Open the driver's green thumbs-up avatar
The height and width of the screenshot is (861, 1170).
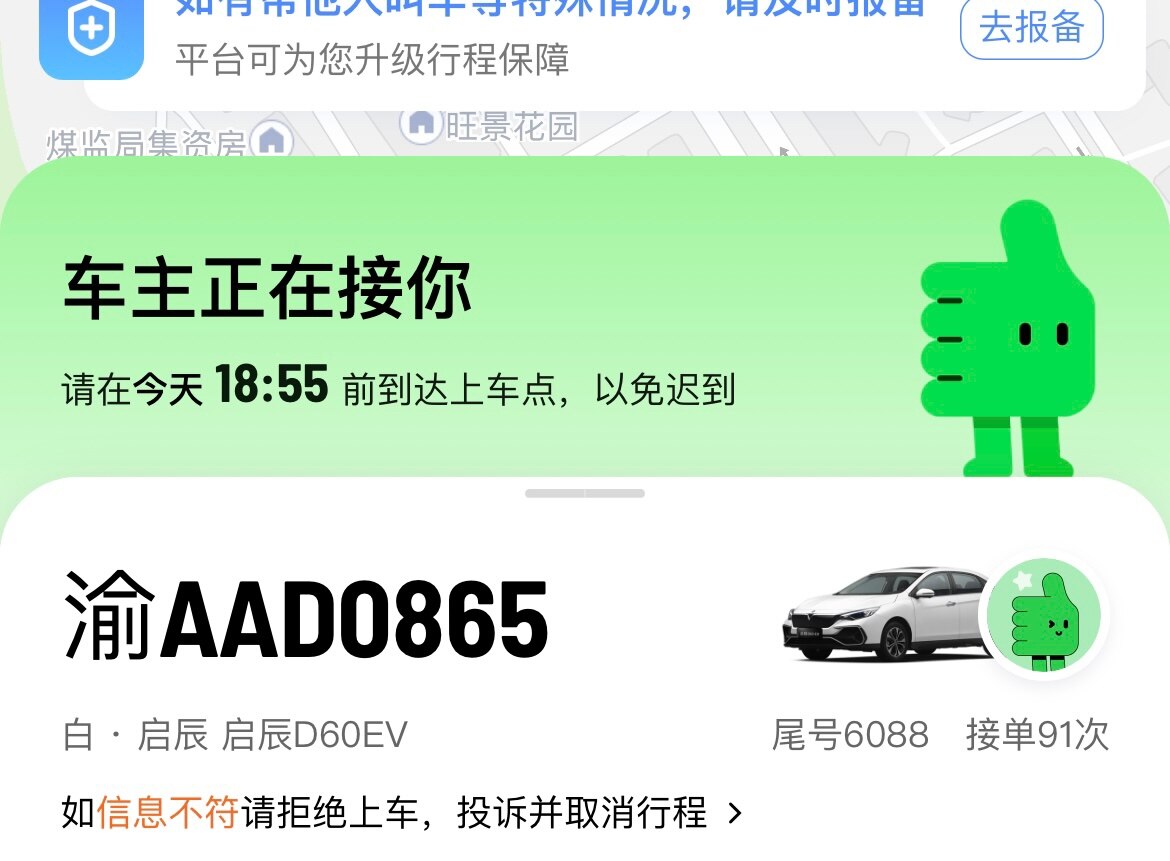click(1043, 614)
